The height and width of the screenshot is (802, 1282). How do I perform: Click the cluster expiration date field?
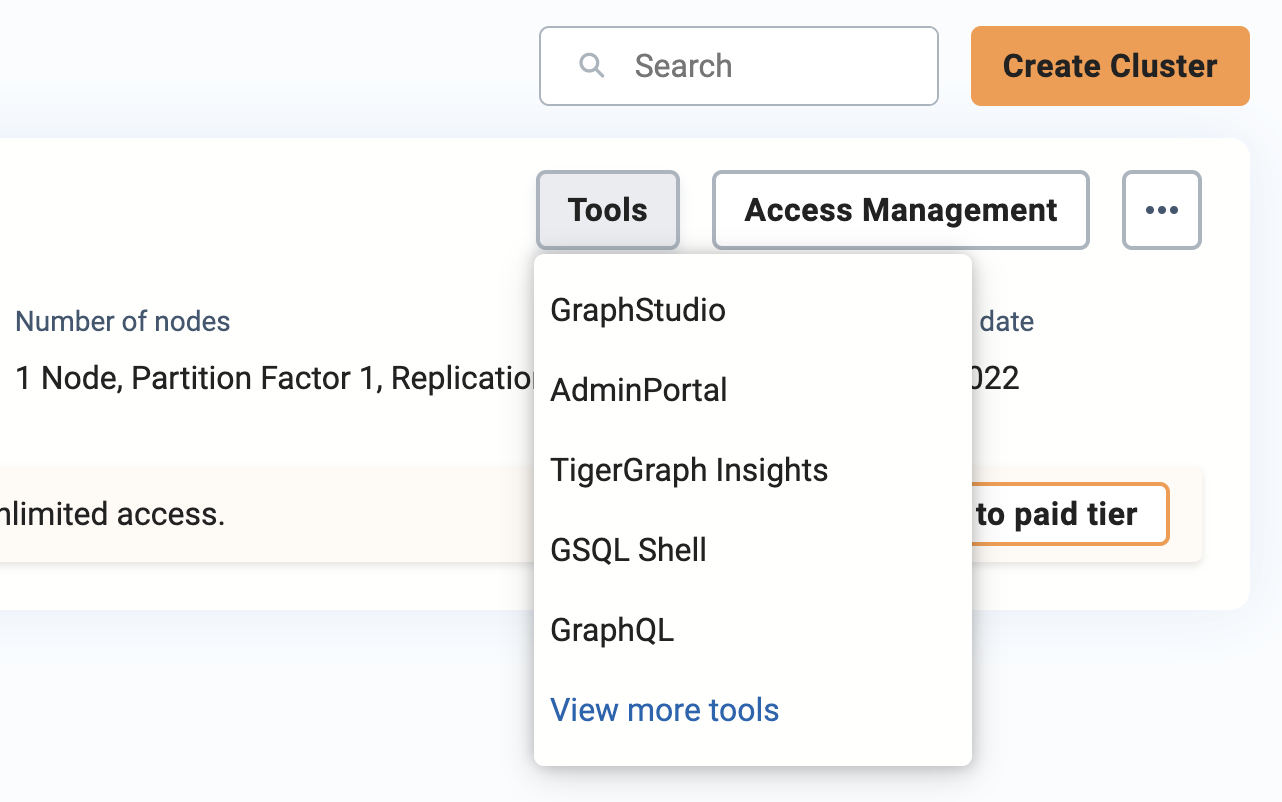click(1006, 321)
